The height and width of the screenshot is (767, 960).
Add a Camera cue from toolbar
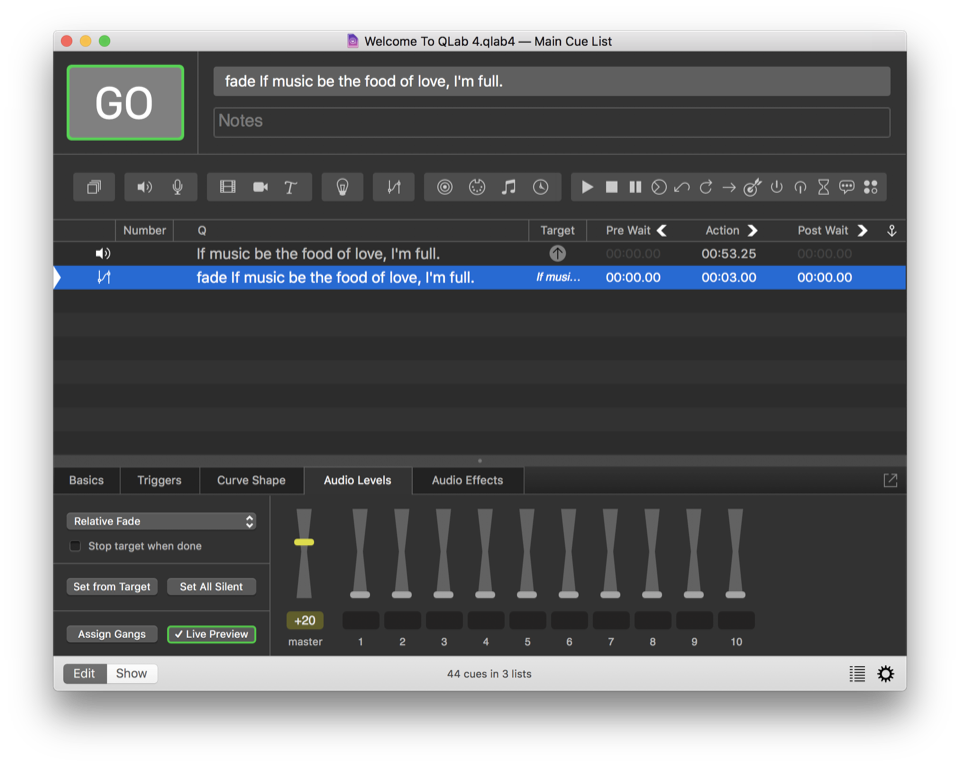(260, 187)
